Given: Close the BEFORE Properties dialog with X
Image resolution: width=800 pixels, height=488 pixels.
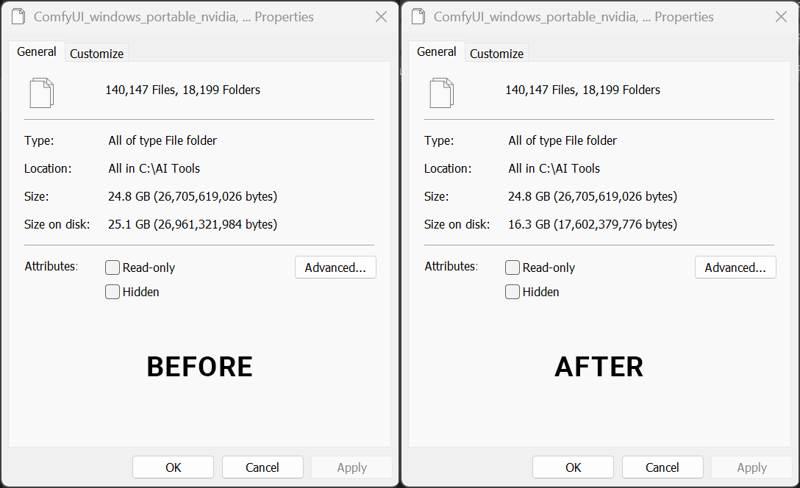Looking at the screenshot, I should pos(381,17).
